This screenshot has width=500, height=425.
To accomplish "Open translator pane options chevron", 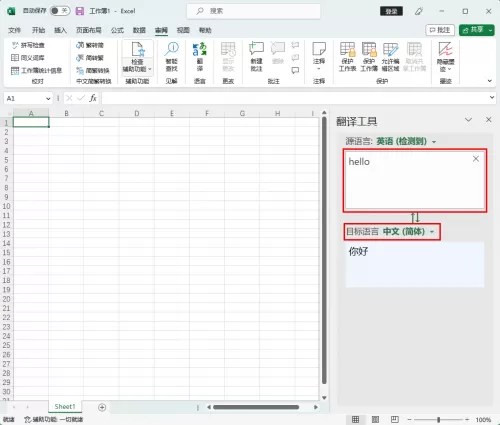I will (468, 120).
